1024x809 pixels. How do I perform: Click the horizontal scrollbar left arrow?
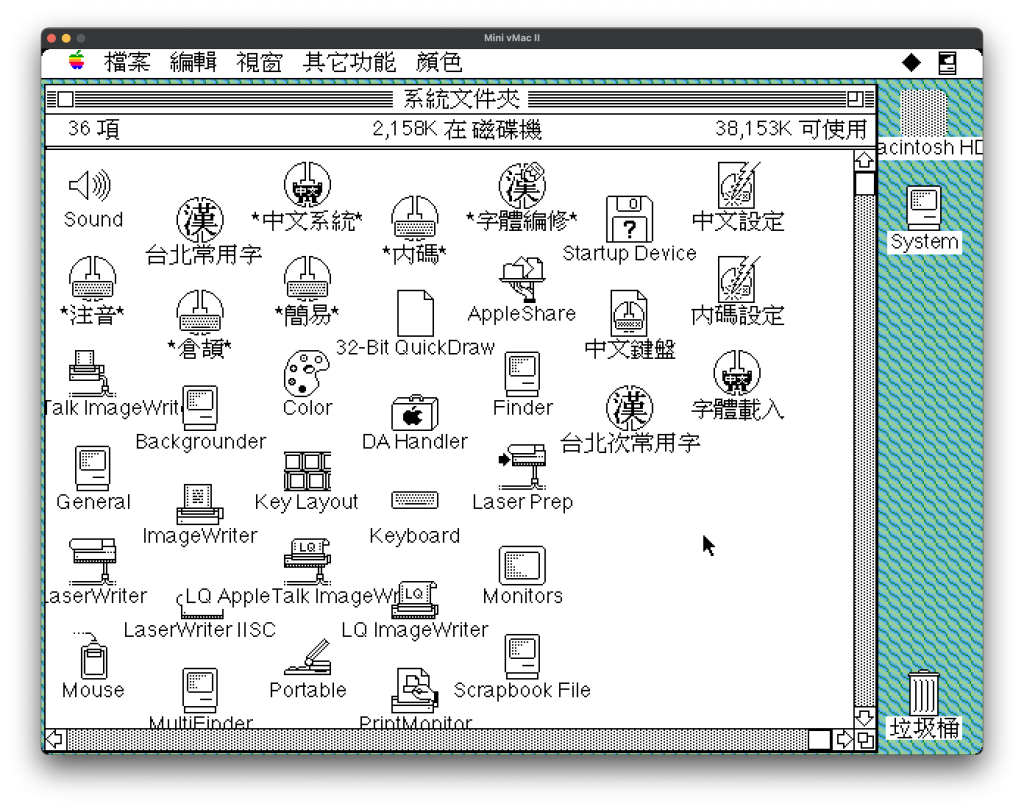[55, 740]
